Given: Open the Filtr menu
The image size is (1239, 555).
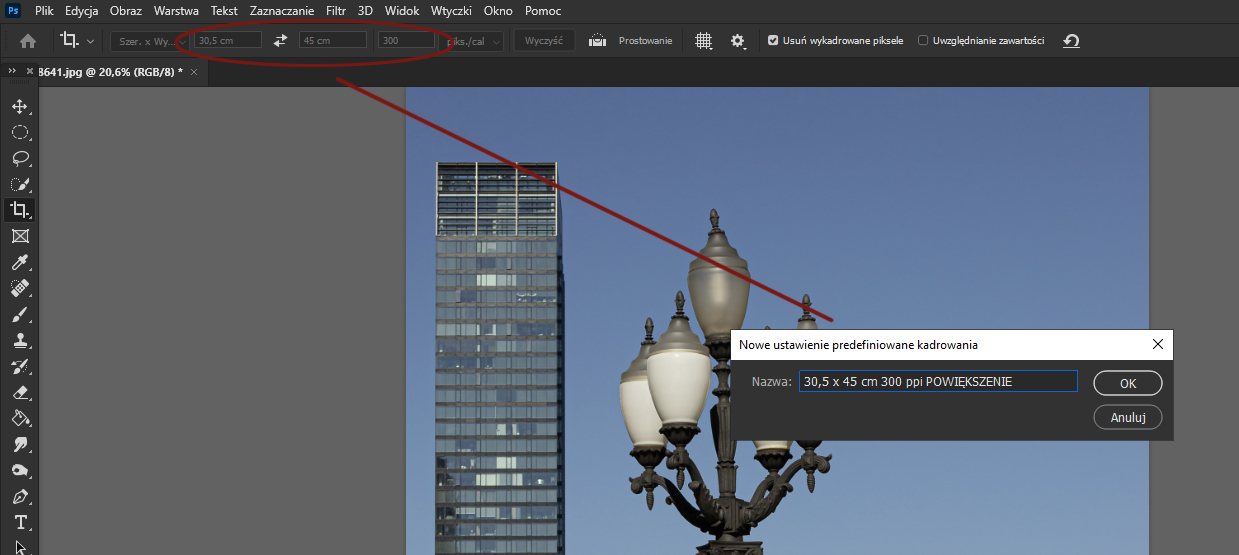Looking at the screenshot, I should coord(336,11).
